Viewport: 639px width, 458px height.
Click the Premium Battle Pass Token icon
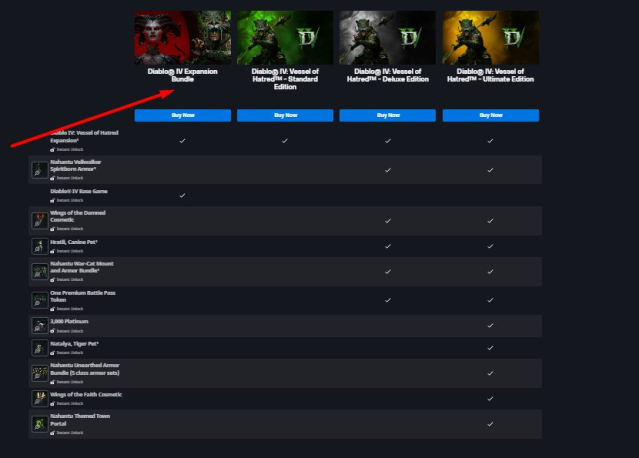(x=40, y=300)
